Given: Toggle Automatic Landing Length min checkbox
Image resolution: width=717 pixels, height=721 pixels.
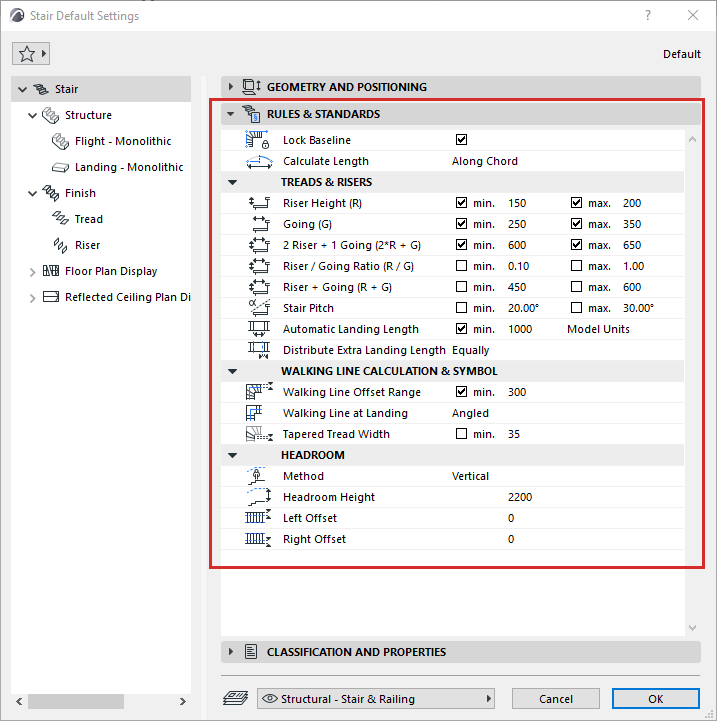Looking at the screenshot, I should [461, 329].
